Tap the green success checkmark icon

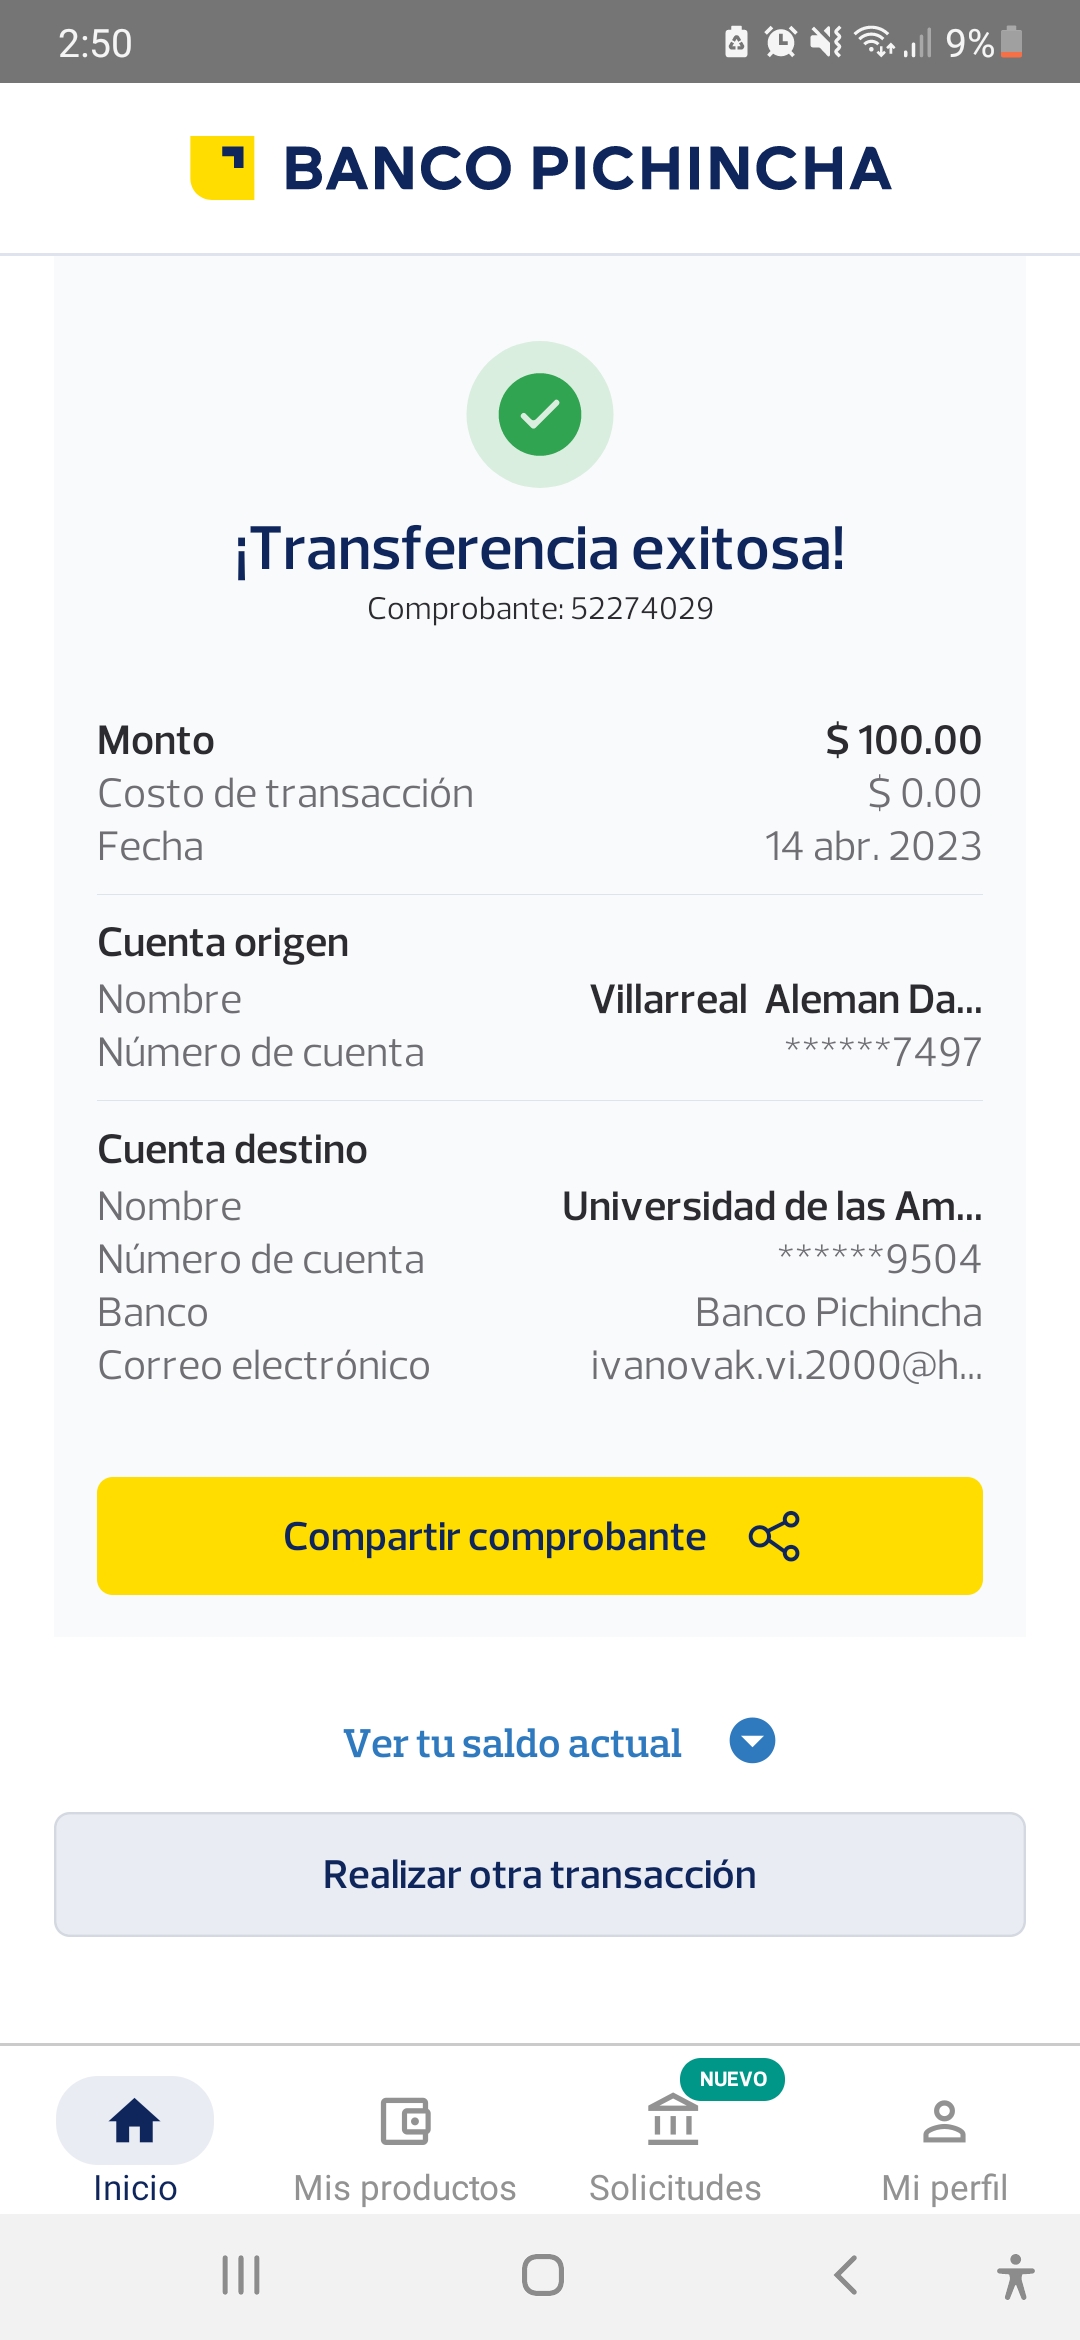pyautogui.click(x=540, y=414)
